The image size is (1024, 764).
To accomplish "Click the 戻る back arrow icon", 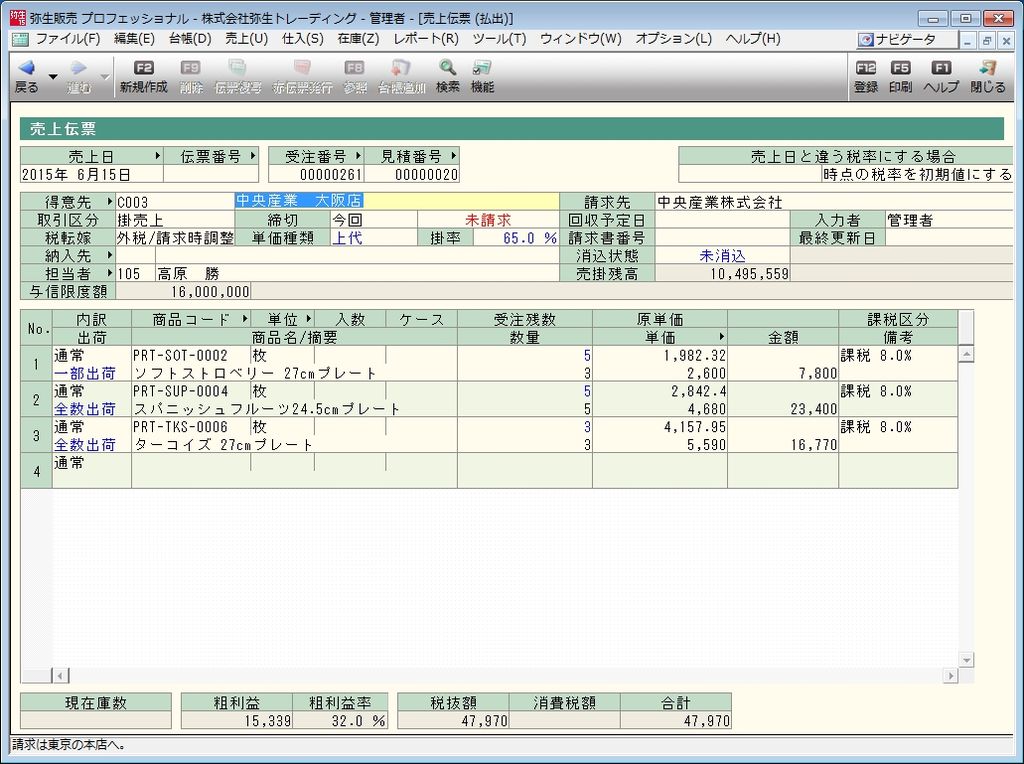I will (x=26, y=67).
